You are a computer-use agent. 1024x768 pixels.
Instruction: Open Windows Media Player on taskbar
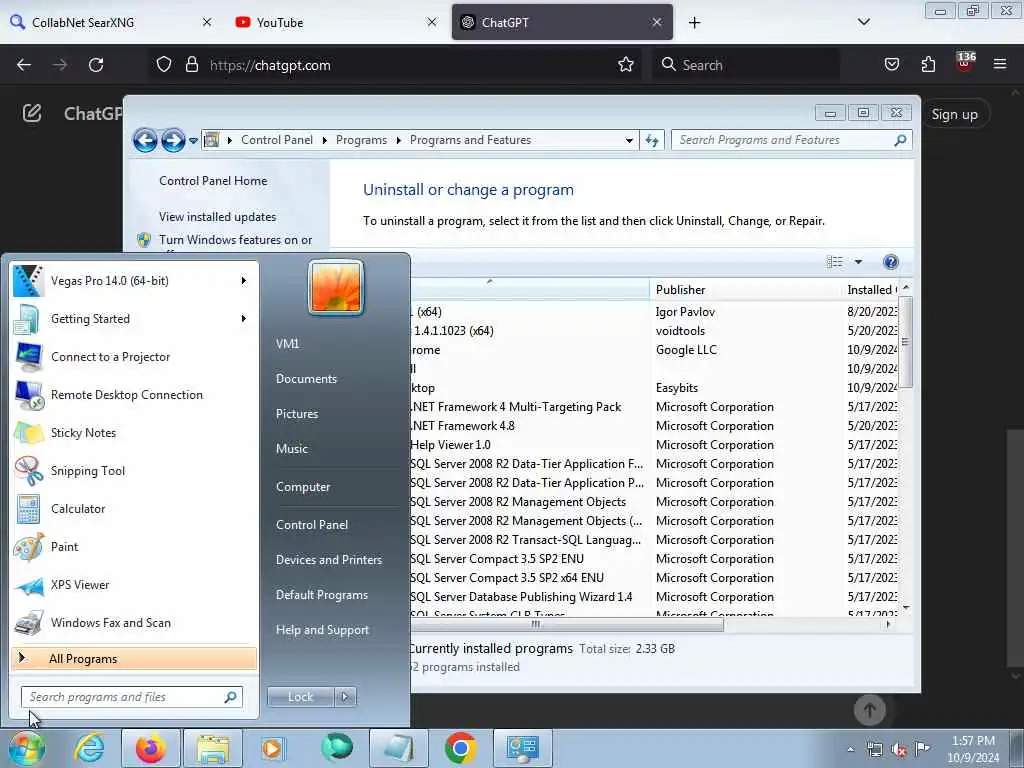273,748
